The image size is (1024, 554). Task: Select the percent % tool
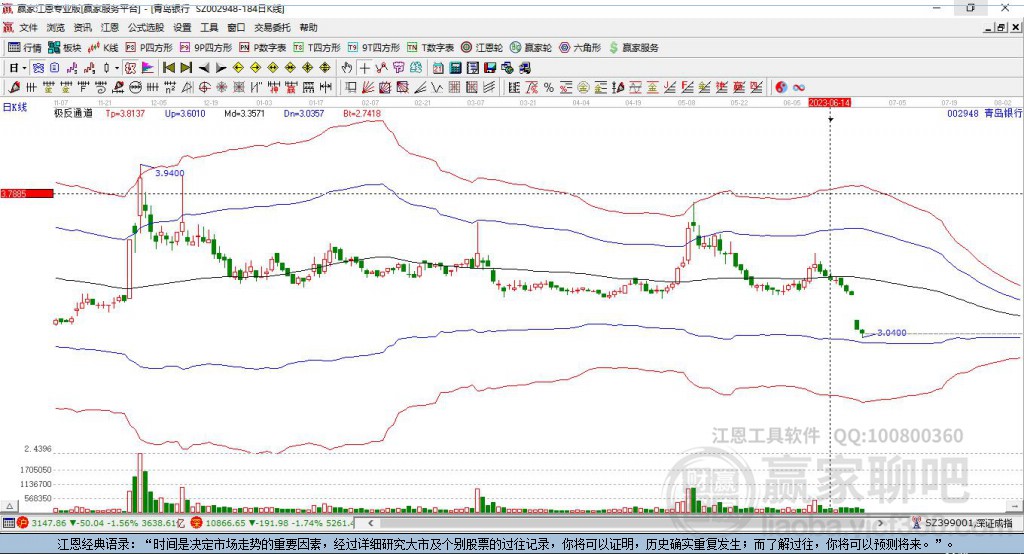[x=549, y=87]
